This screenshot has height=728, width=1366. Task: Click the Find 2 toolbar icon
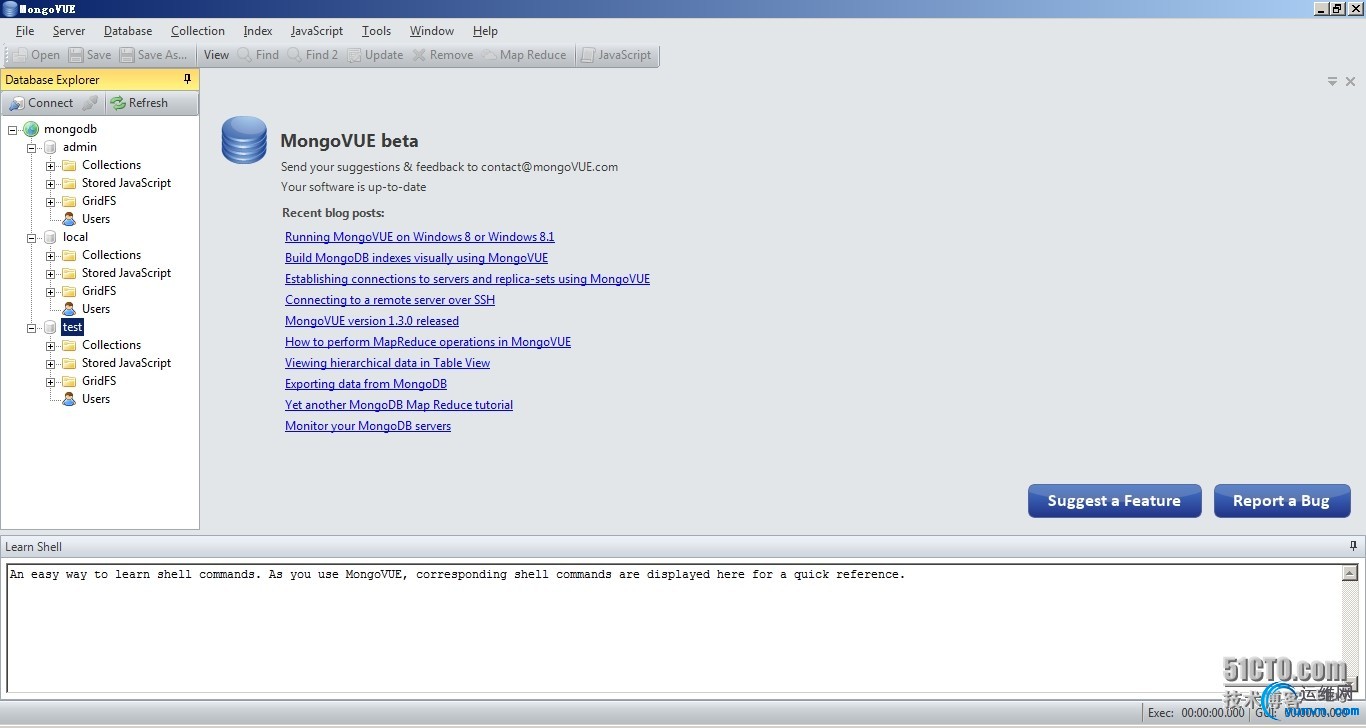tap(294, 55)
